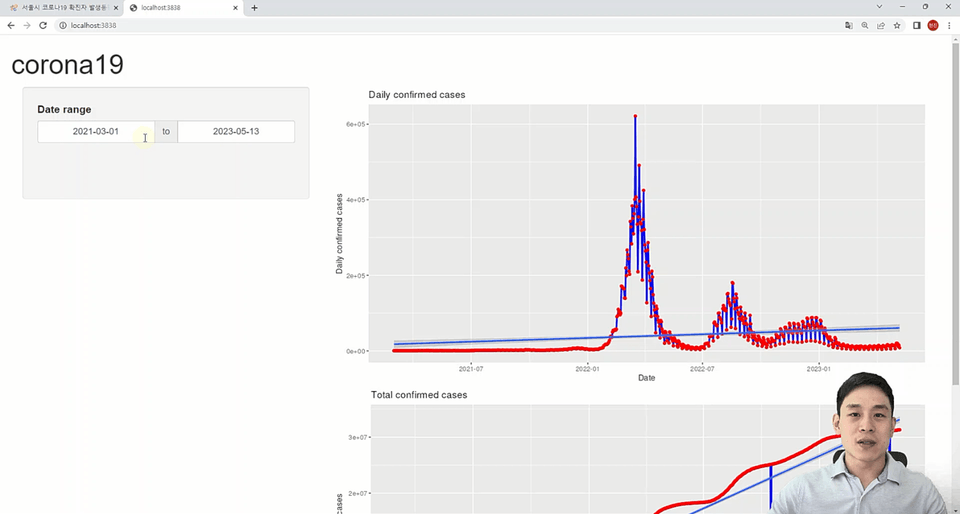The height and width of the screenshot is (514, 960).
Task: Open the Chrome three-dot menu
Action: coord(950,25)
